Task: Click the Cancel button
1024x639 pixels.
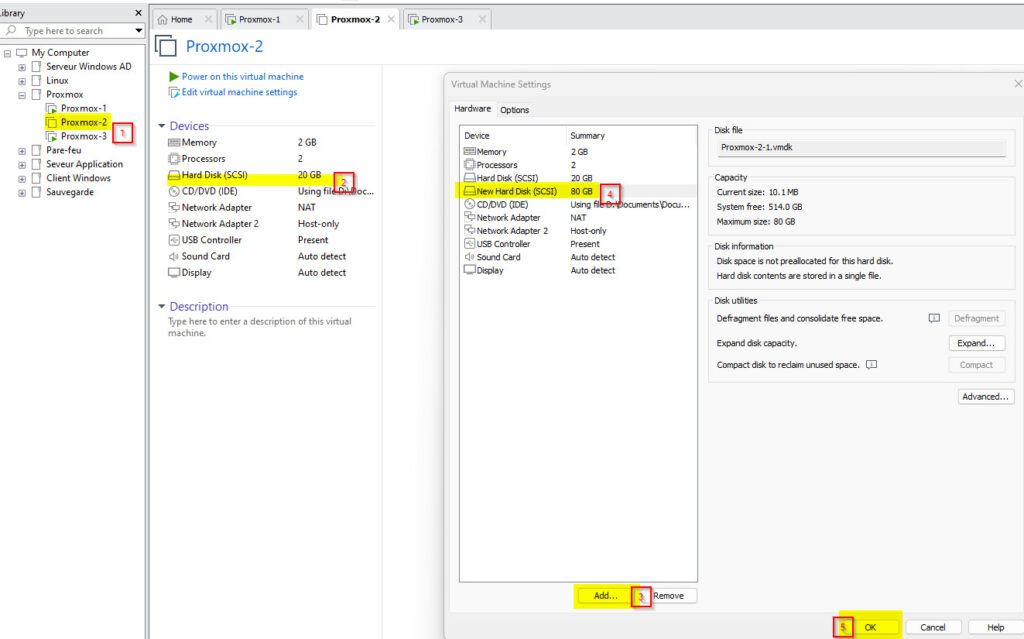Action: point(933,627)
